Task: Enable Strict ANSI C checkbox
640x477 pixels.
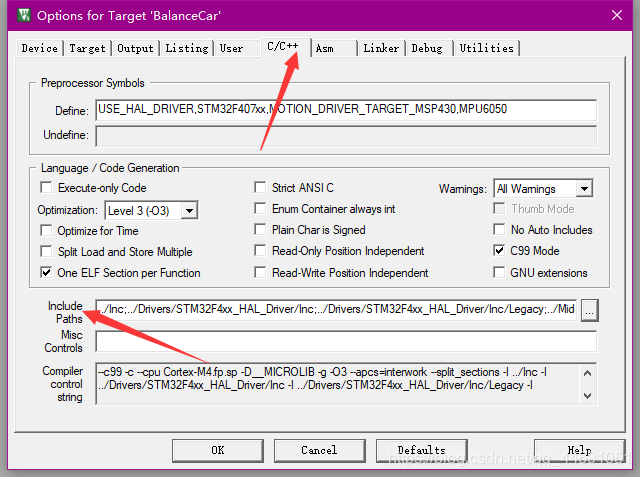Action: click(x=260, y=188)
